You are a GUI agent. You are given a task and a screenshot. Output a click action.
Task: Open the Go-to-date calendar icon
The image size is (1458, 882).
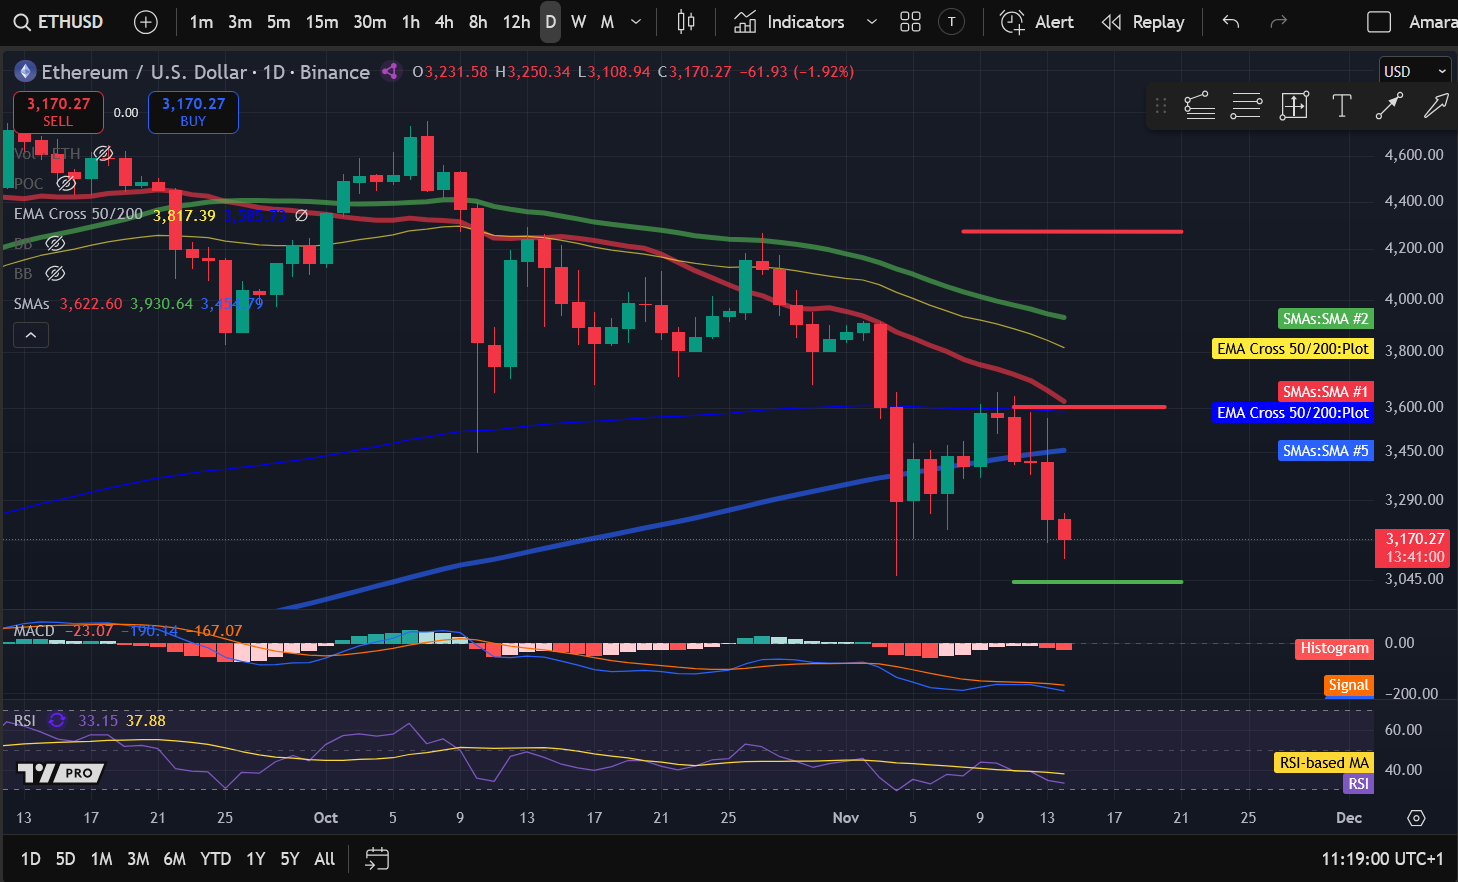(x=377, y=858)
